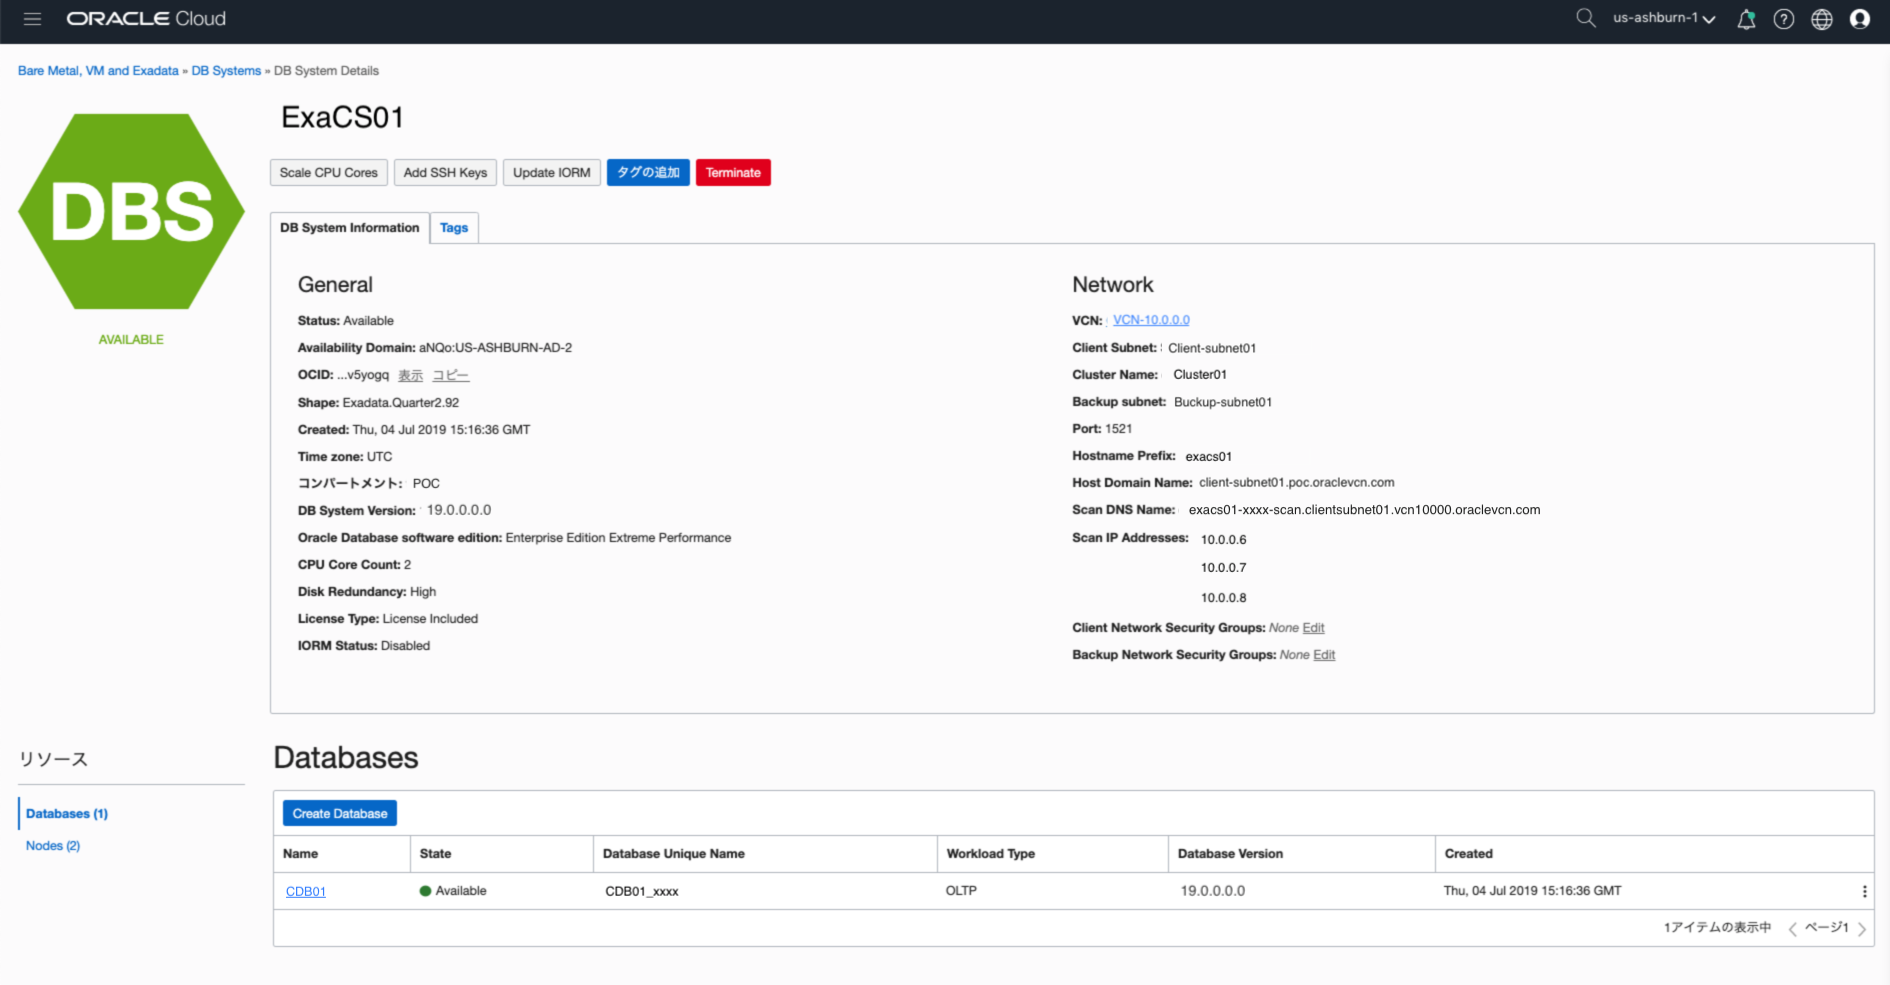Click the Availability Domain value
Image resolution: width=1890 pixels, height=985 pixels.
tap(495, 348)
